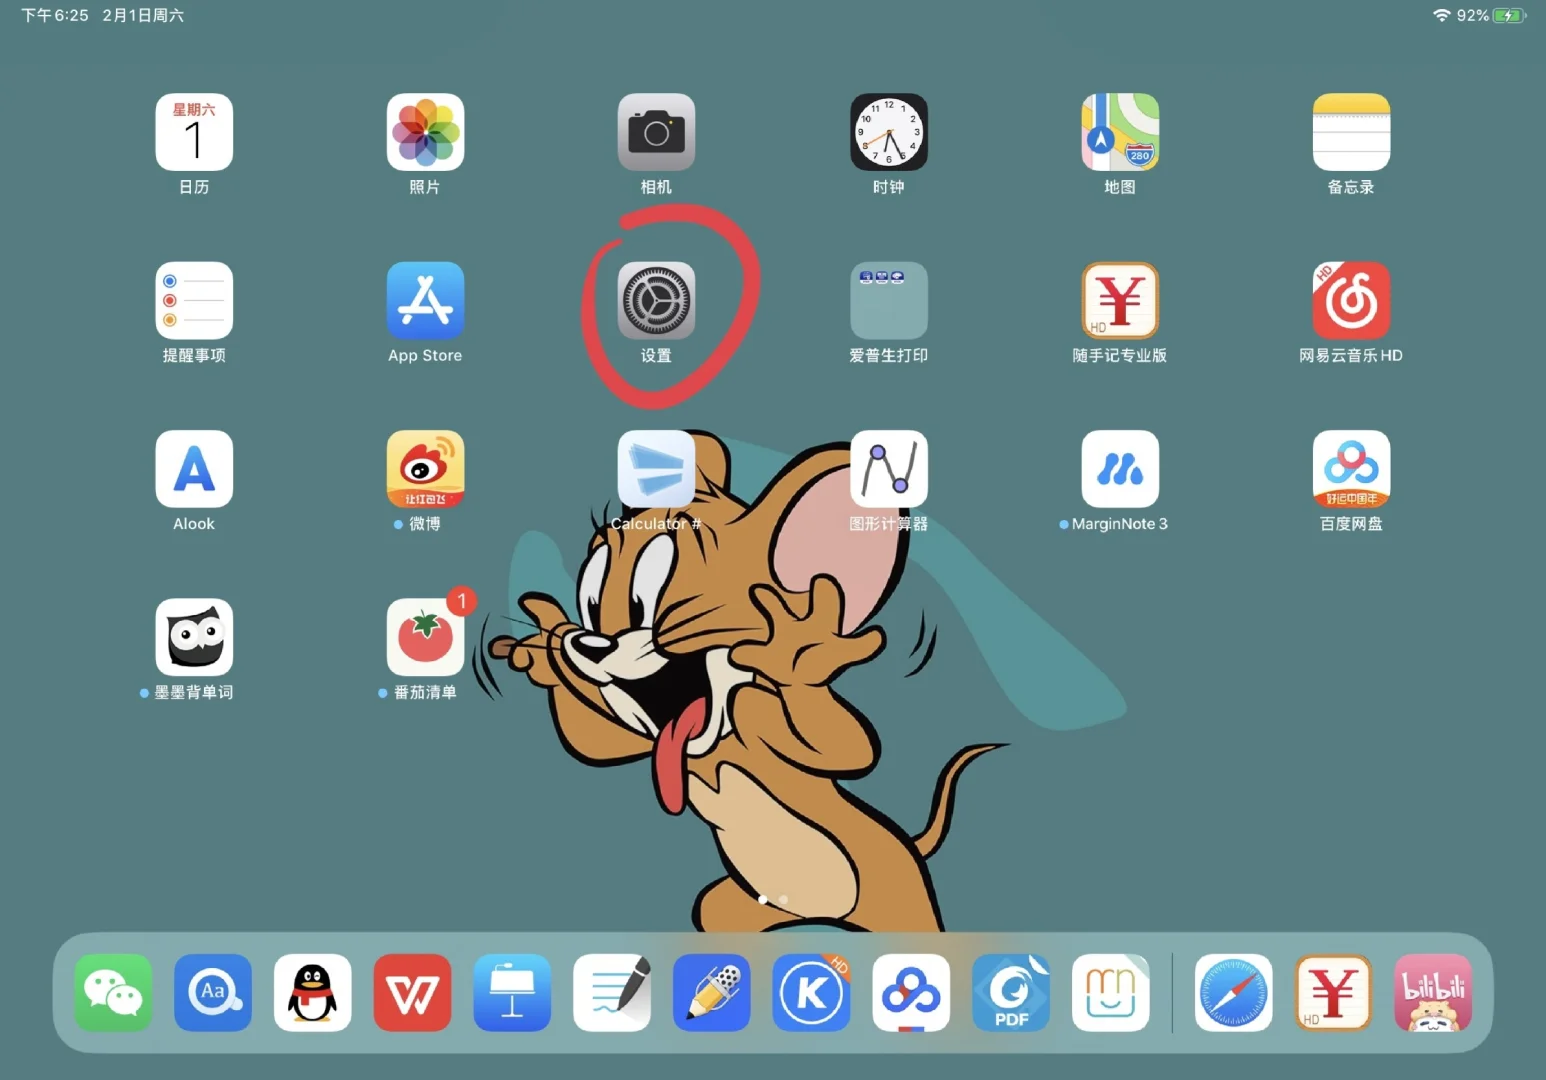The width and height of the screenshot is (1546, 1080).
Task: Open the Maps app
Action: tap(1119, 133)
